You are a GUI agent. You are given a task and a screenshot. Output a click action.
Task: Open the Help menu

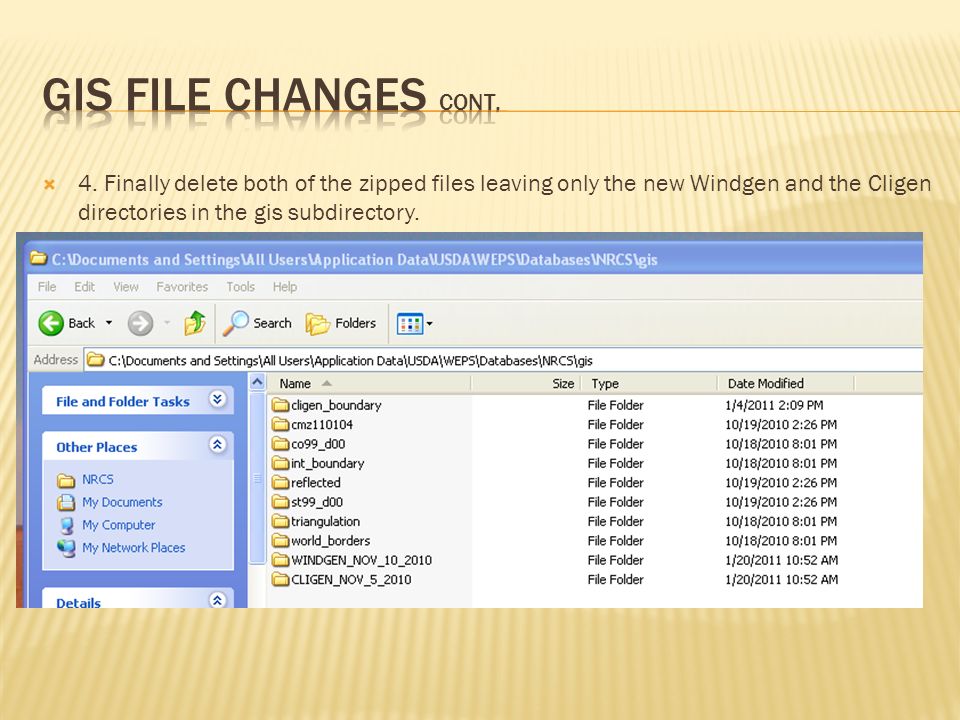(285, 287)
